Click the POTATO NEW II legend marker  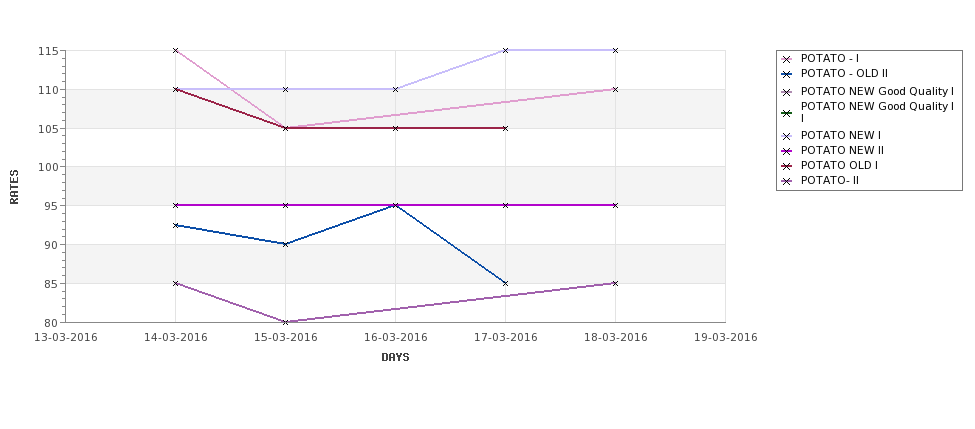pyautogui.click(x=787, y=151)
